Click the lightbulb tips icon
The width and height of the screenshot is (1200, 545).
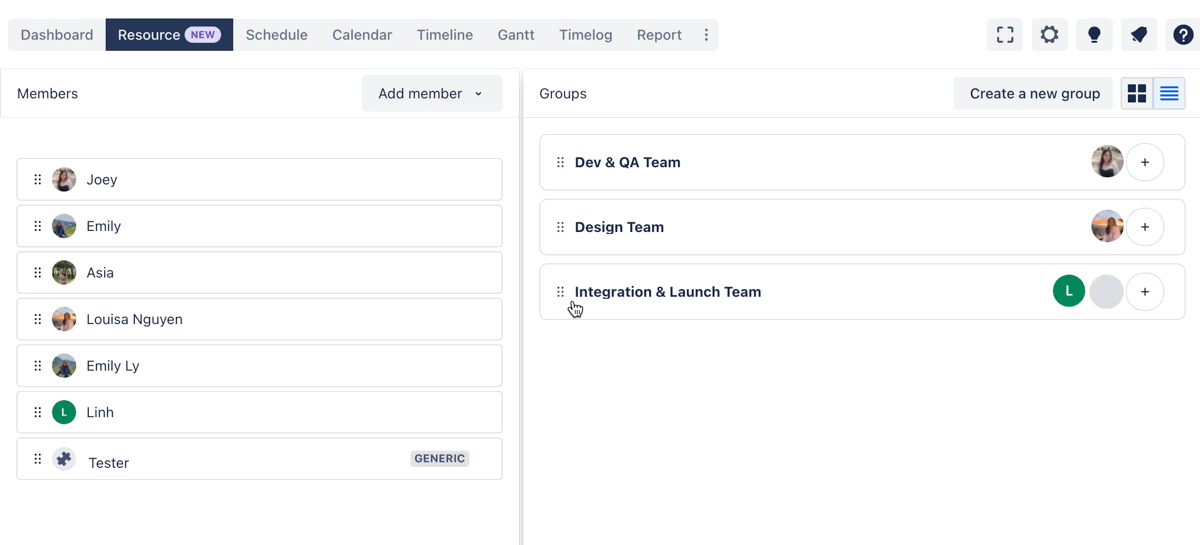point(1094,35)
